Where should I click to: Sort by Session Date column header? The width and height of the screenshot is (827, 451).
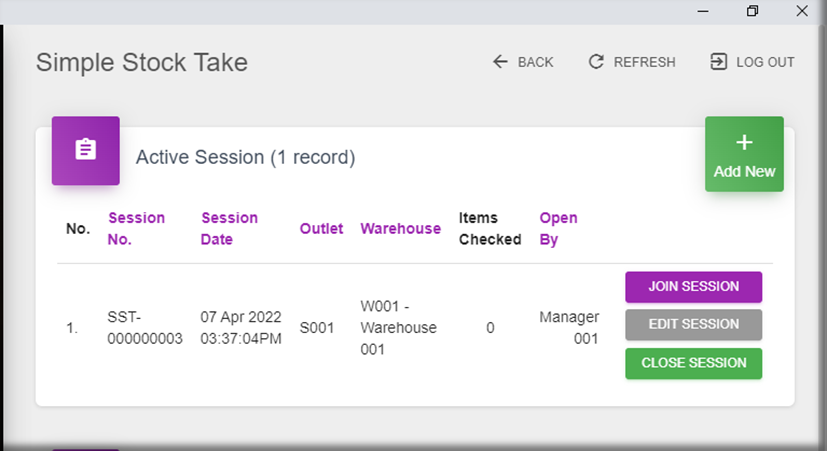[229, 228]
